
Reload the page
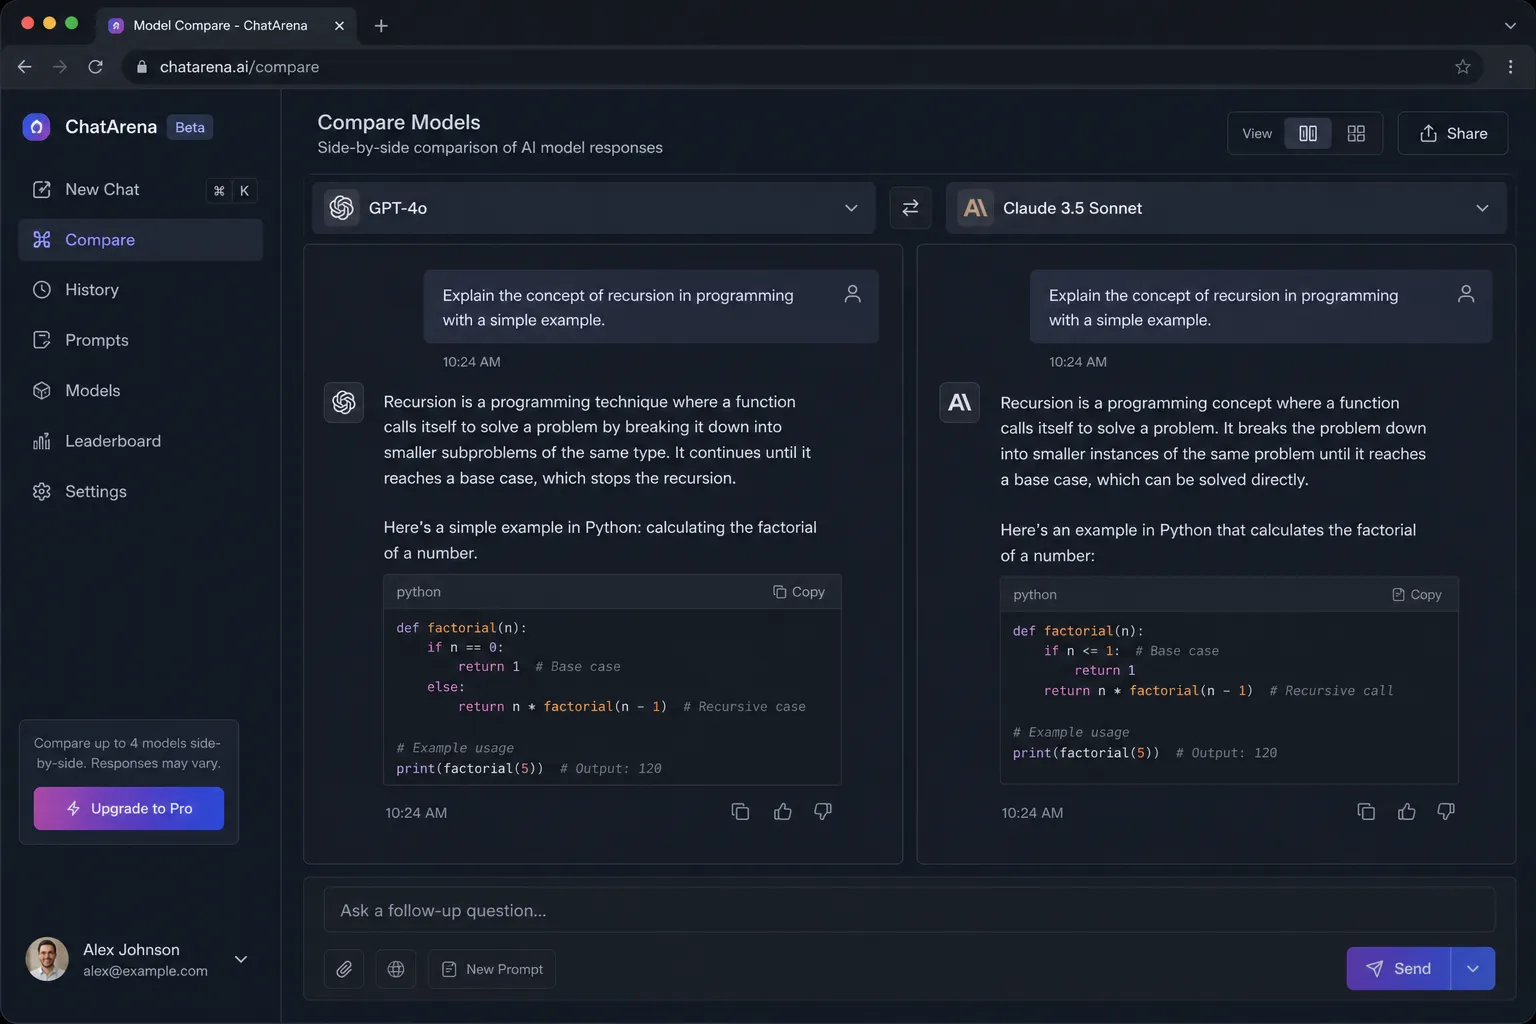coord(95,67)
